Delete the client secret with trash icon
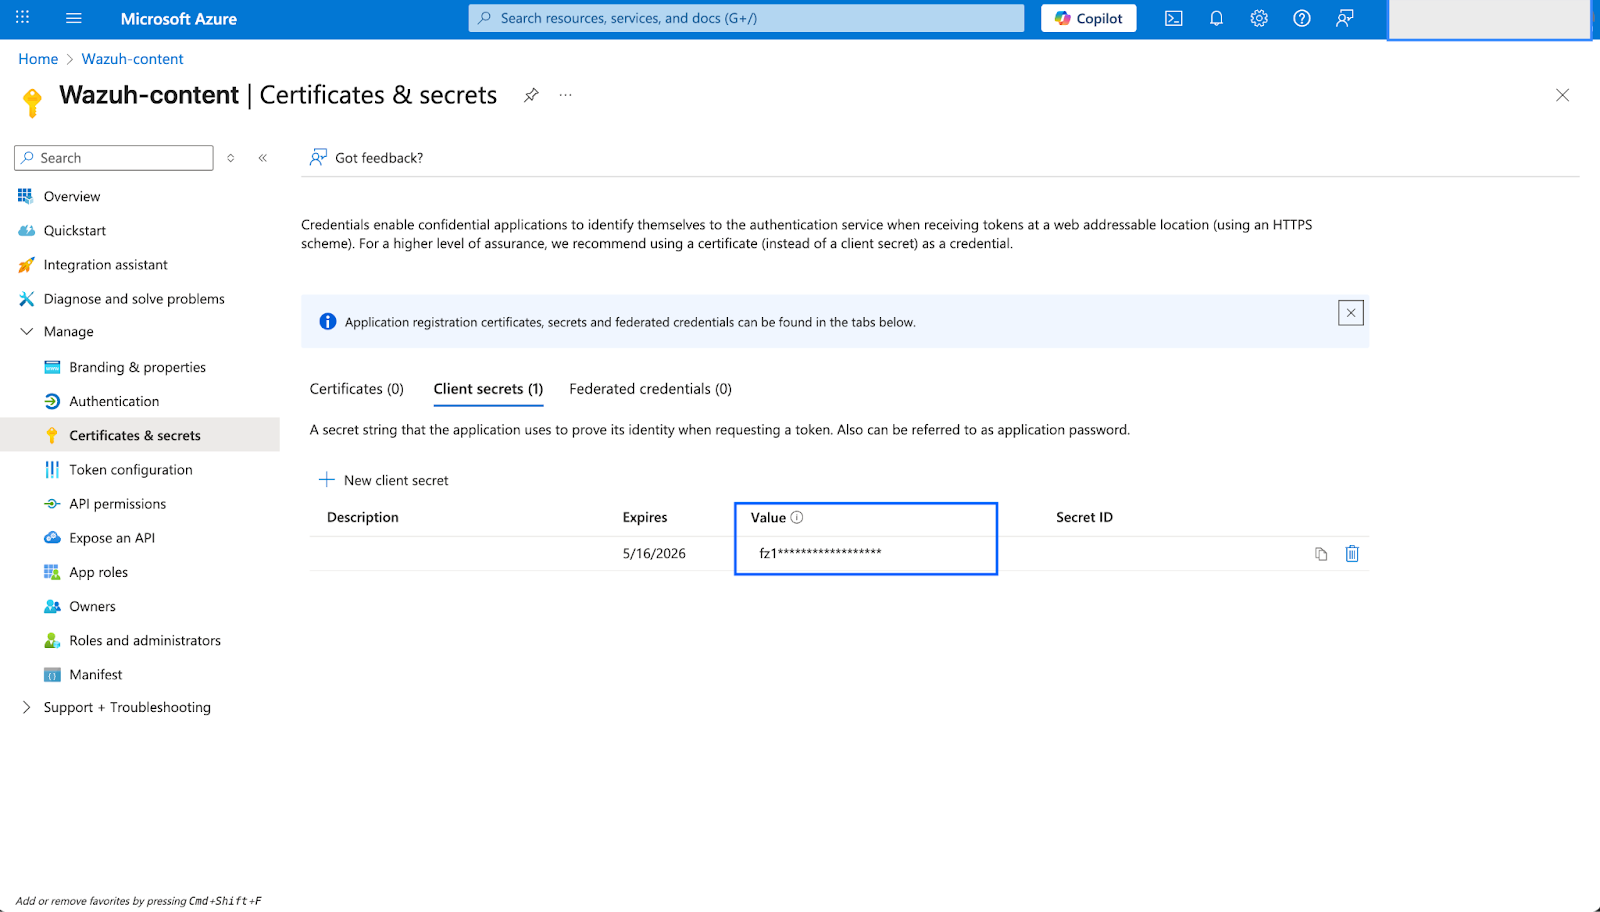The image size is (1600, 912). click(1352, 554)
